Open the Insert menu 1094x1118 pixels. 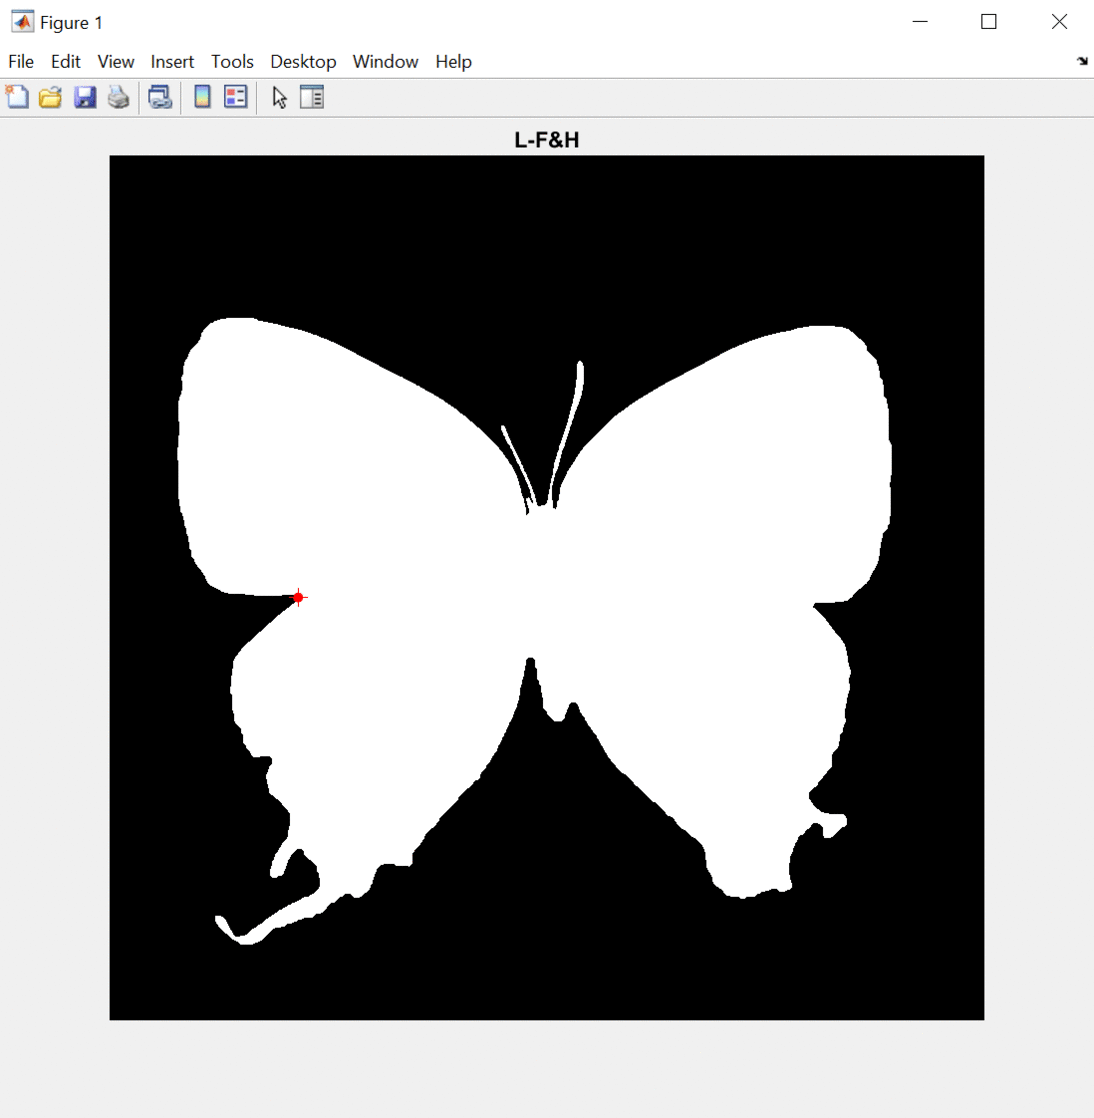point(172,62)
